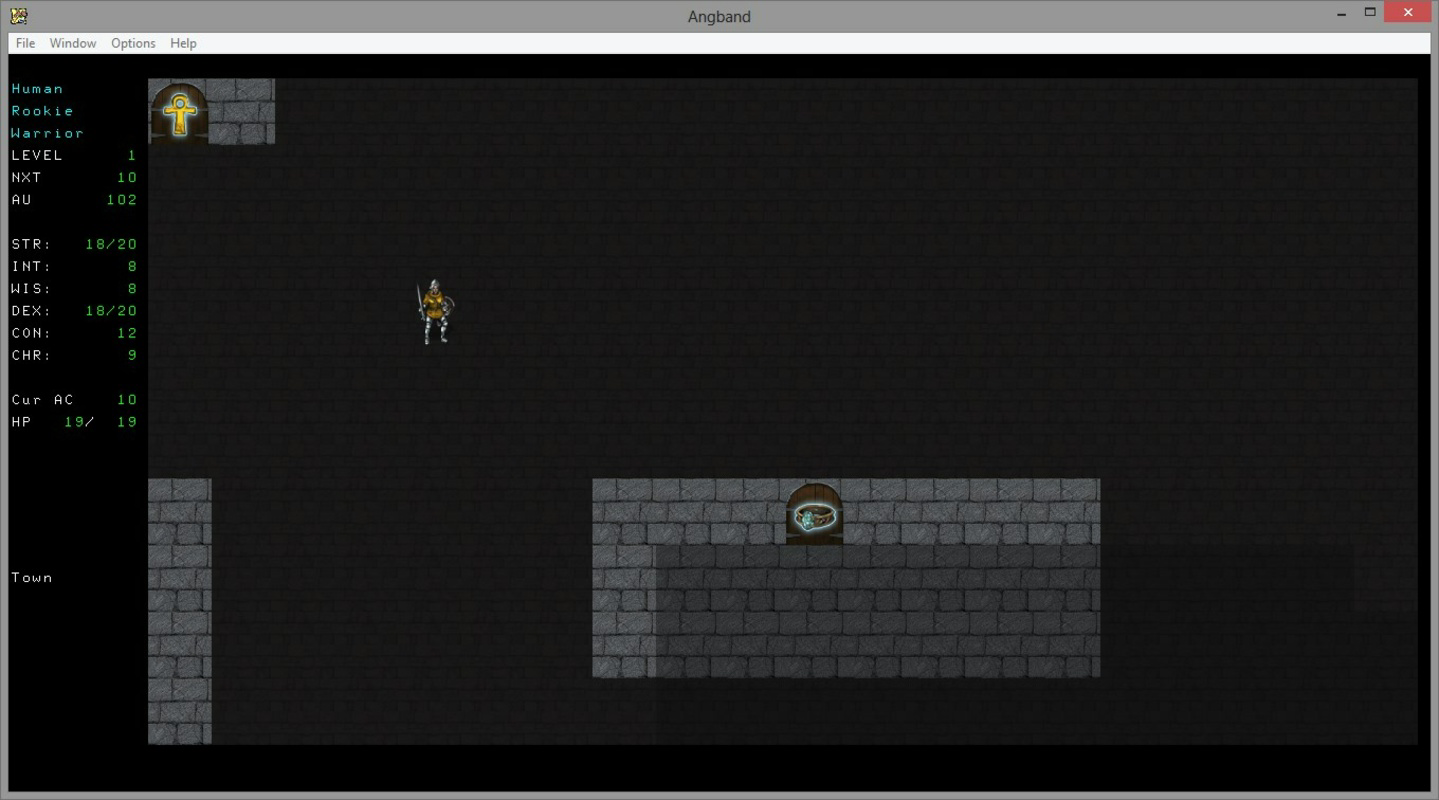Click the NXT 10 experience row

(74, 177)
